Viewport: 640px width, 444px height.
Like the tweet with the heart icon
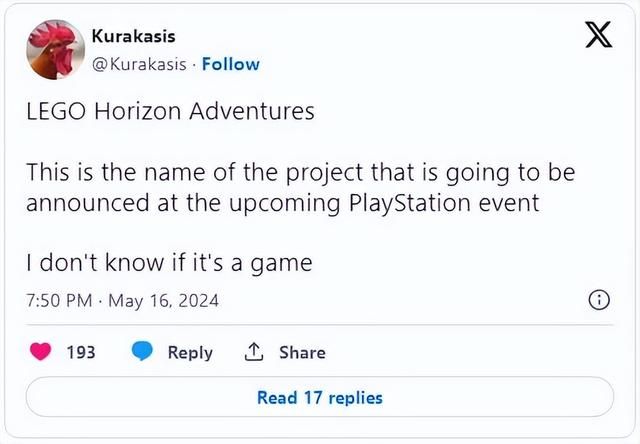(41, 352)
